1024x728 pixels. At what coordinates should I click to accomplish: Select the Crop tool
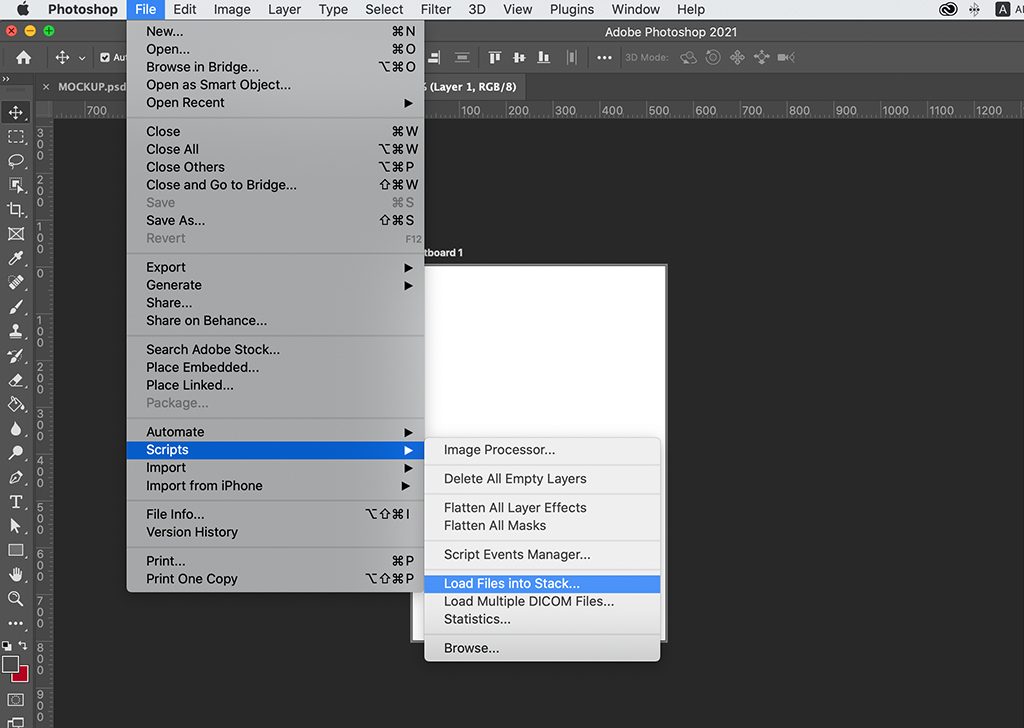[16, 209]
